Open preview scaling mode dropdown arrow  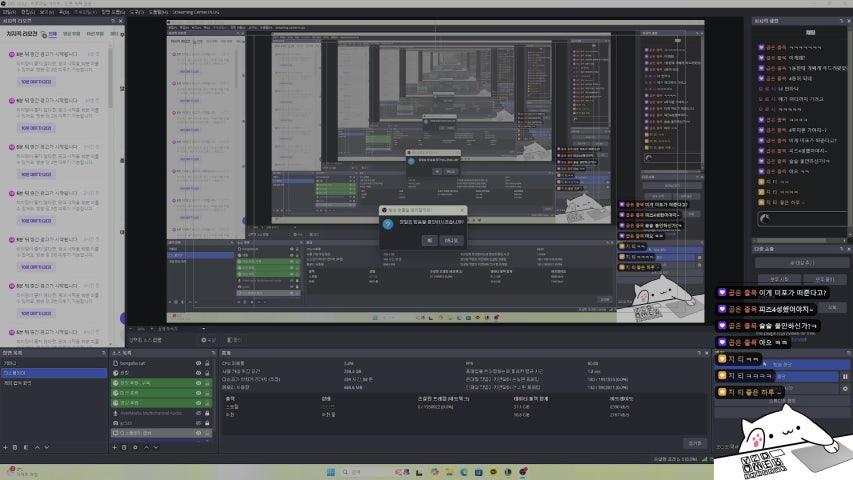coord(203,329)
